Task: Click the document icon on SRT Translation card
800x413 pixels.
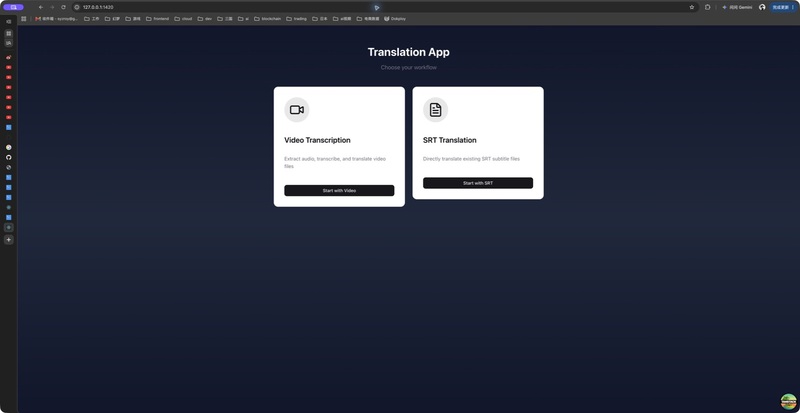Action: (435, 110)
